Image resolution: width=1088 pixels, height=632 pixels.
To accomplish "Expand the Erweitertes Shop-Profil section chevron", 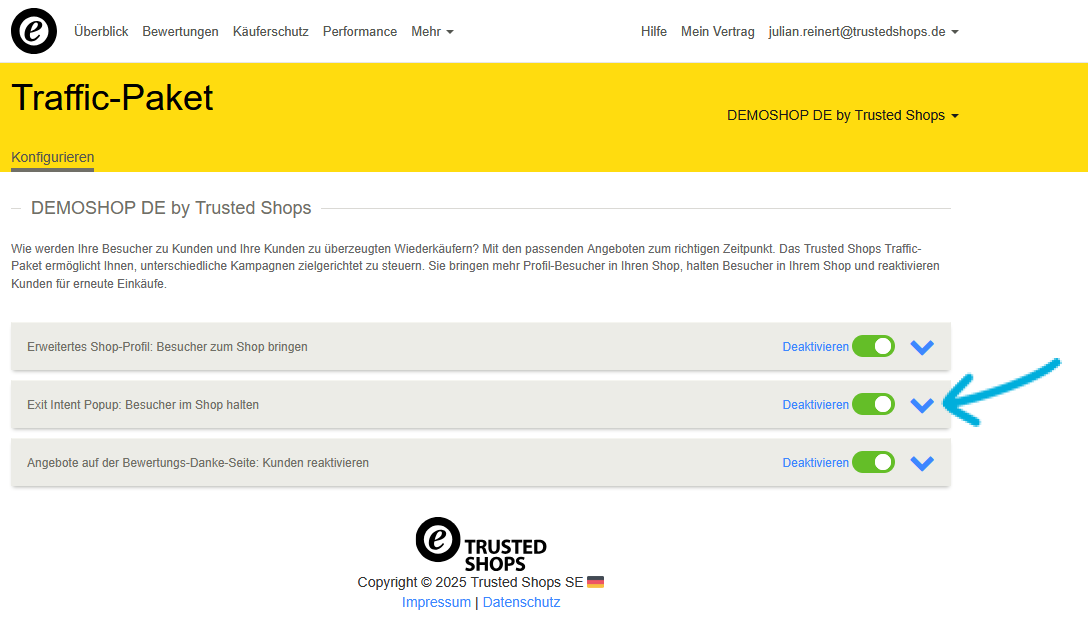I will [922, 347].
